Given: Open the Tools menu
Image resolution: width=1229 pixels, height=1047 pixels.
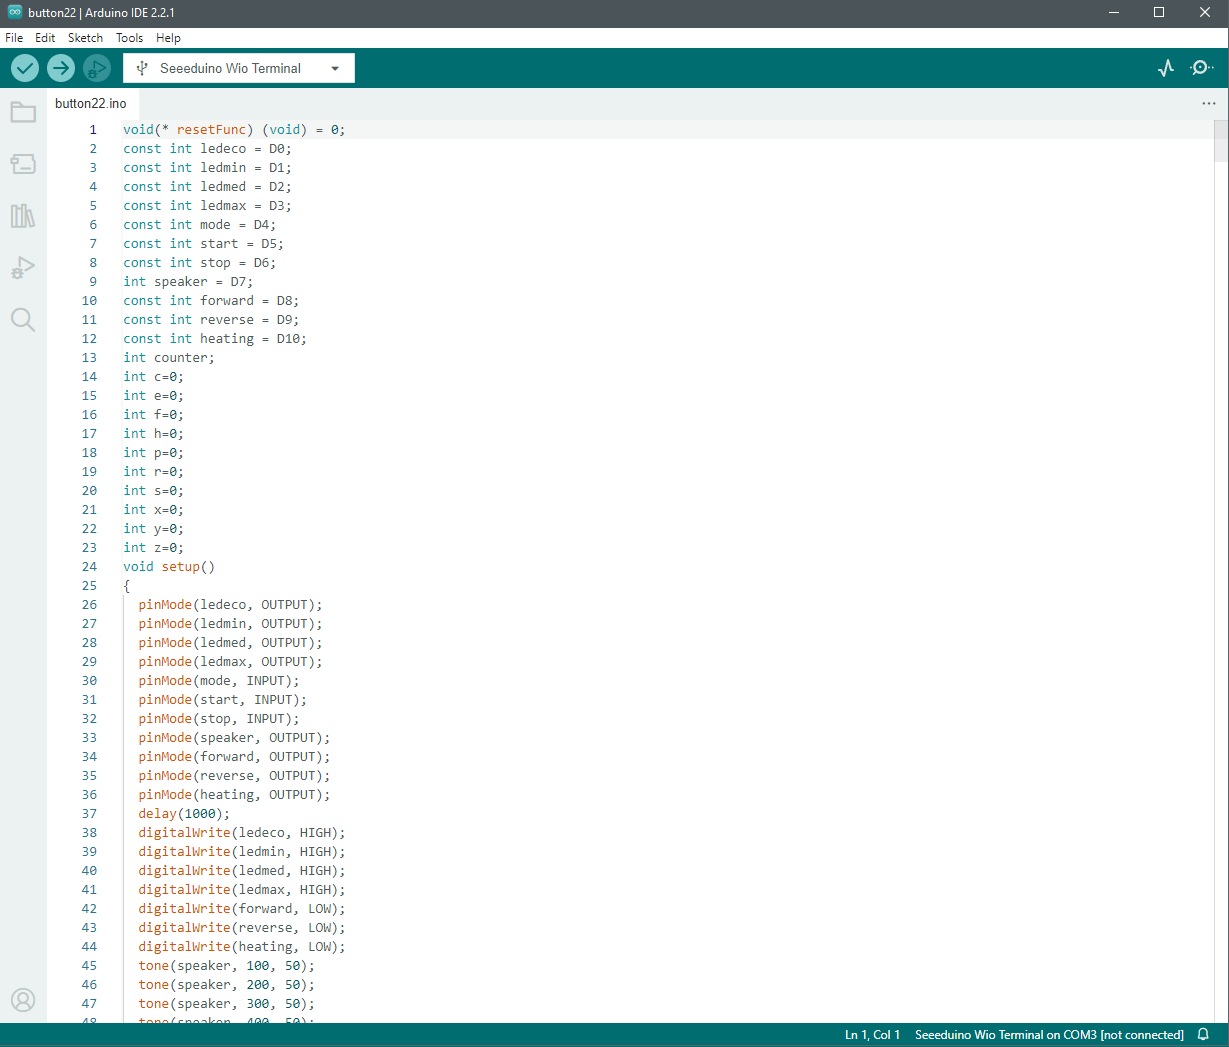Looking at the screenshot, I should coord(129,38).
